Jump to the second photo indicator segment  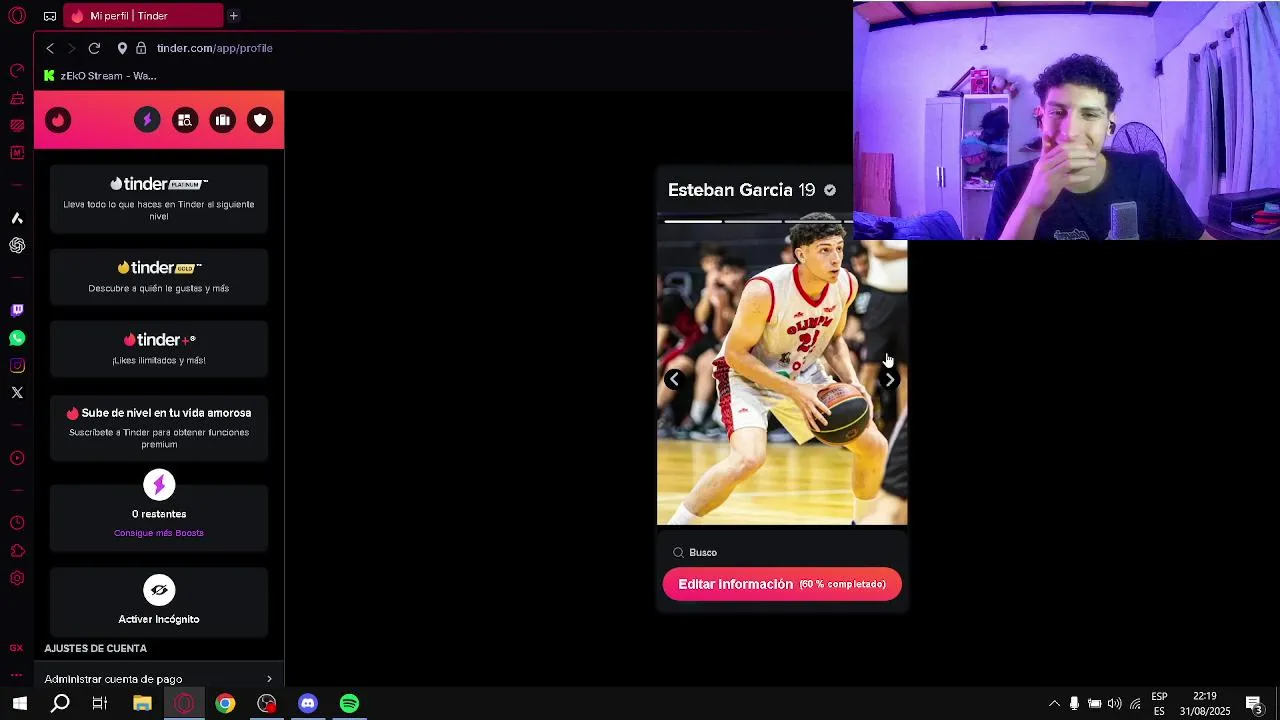pyautogui.click(x=753, y=221)
